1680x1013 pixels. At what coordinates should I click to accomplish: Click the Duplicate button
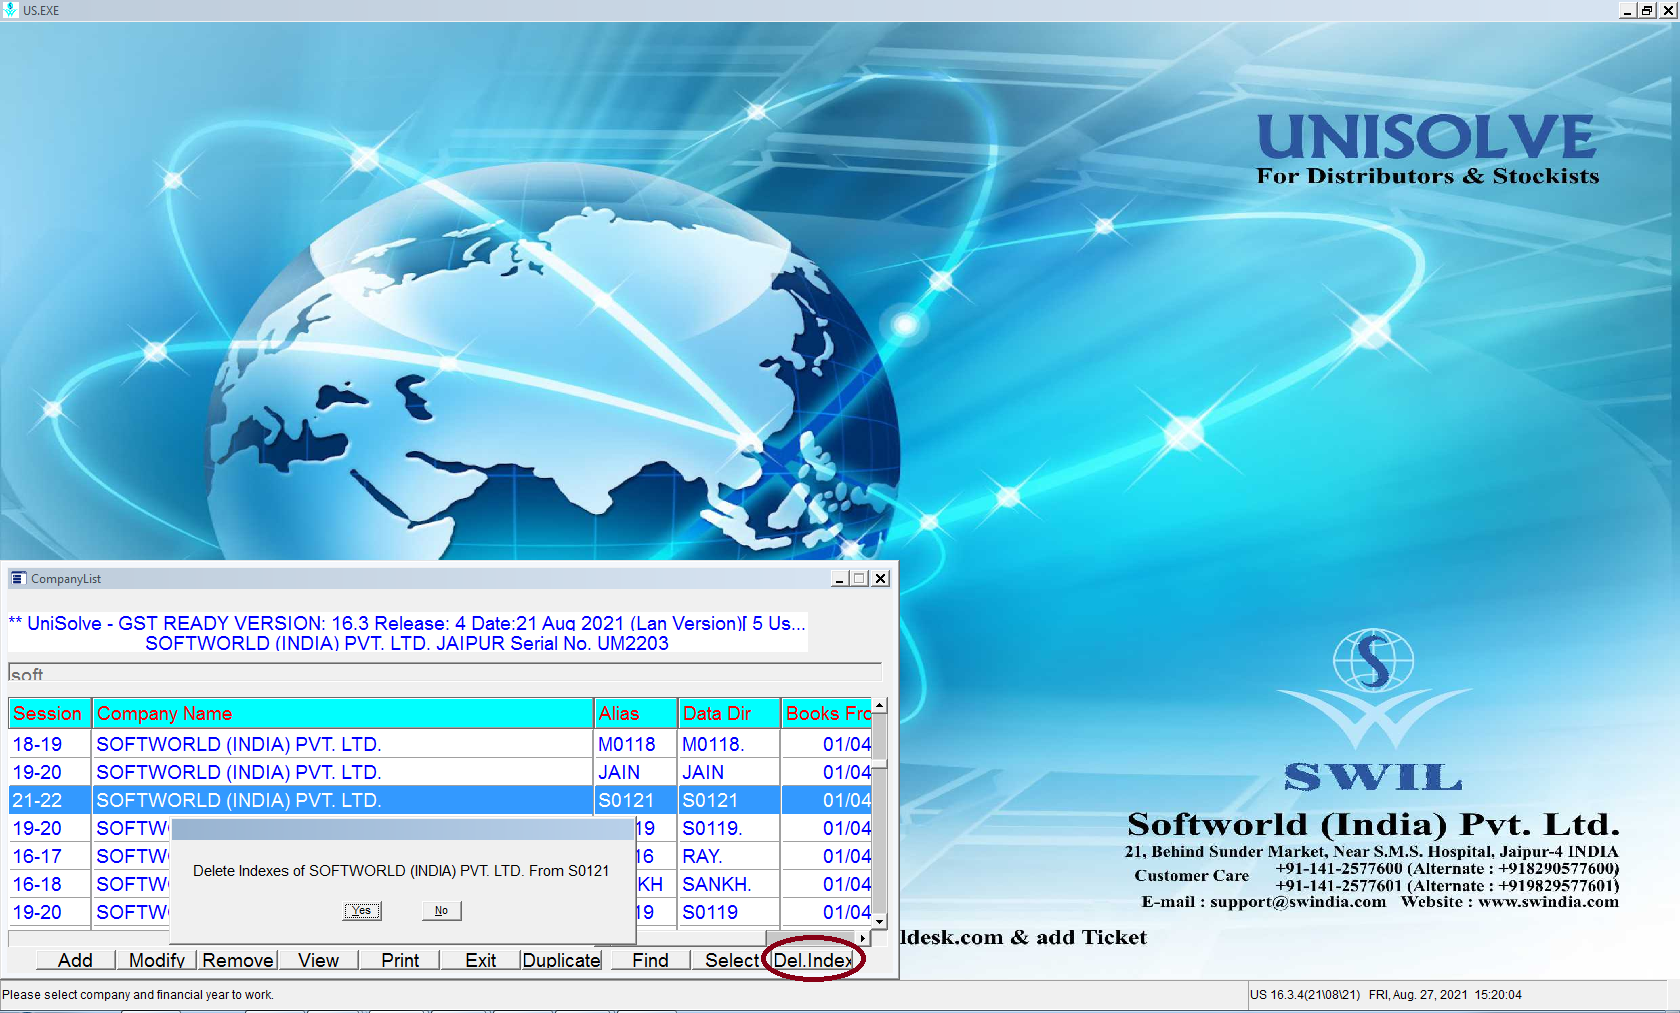(x=561, y=960)
